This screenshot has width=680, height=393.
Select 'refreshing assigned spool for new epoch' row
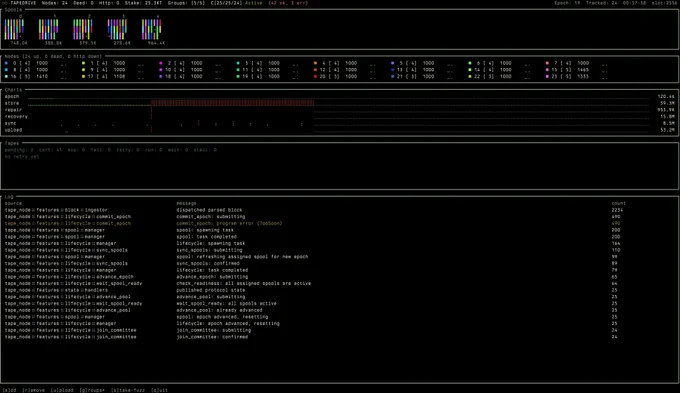pyautogui.click(x=315, y=257)
